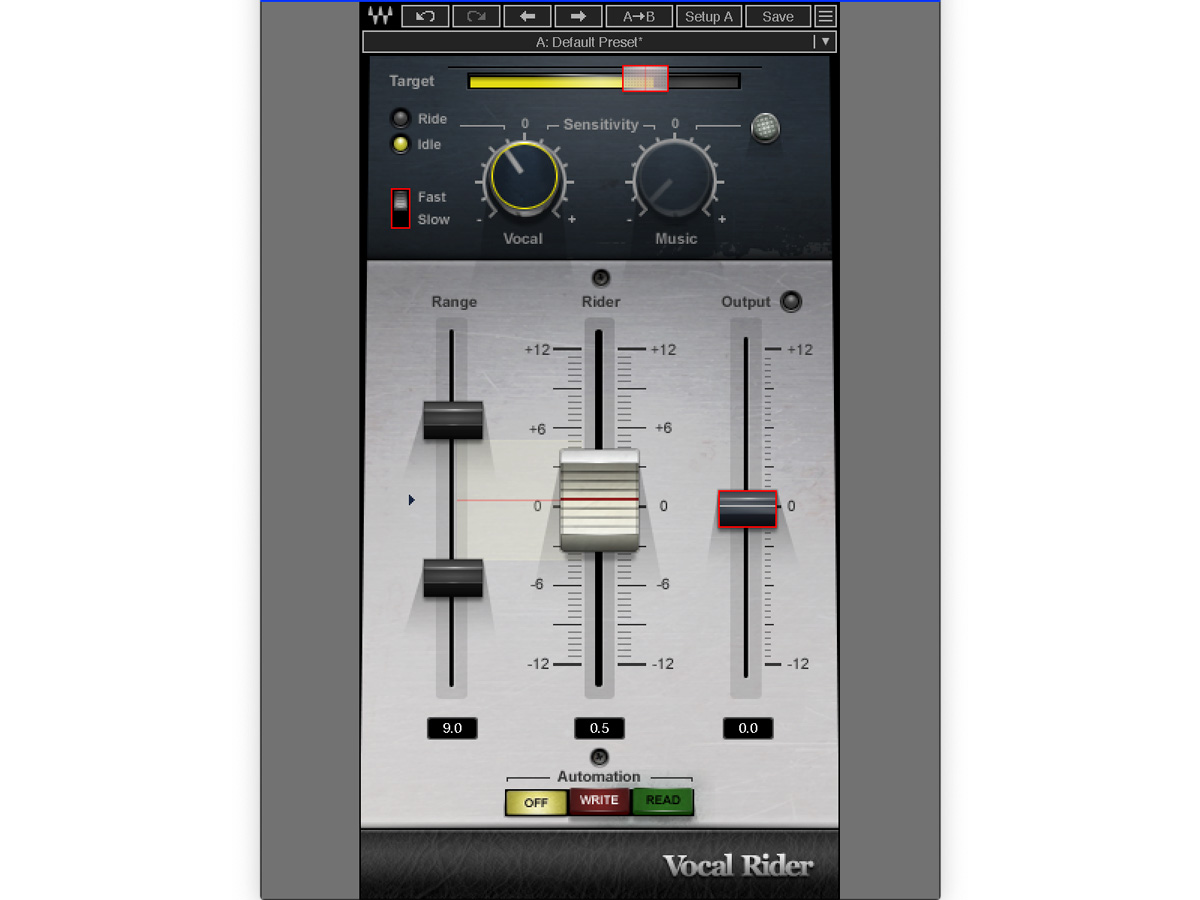Toggle the button next to Output label

click(x=791, y=301)
